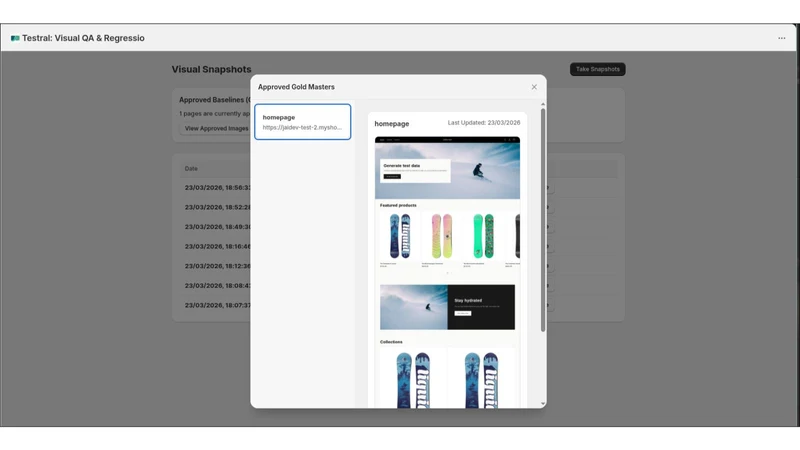Click the Approved Gold Masters dialog title
Screen dimensions: 800x450
tap(296, 87)
